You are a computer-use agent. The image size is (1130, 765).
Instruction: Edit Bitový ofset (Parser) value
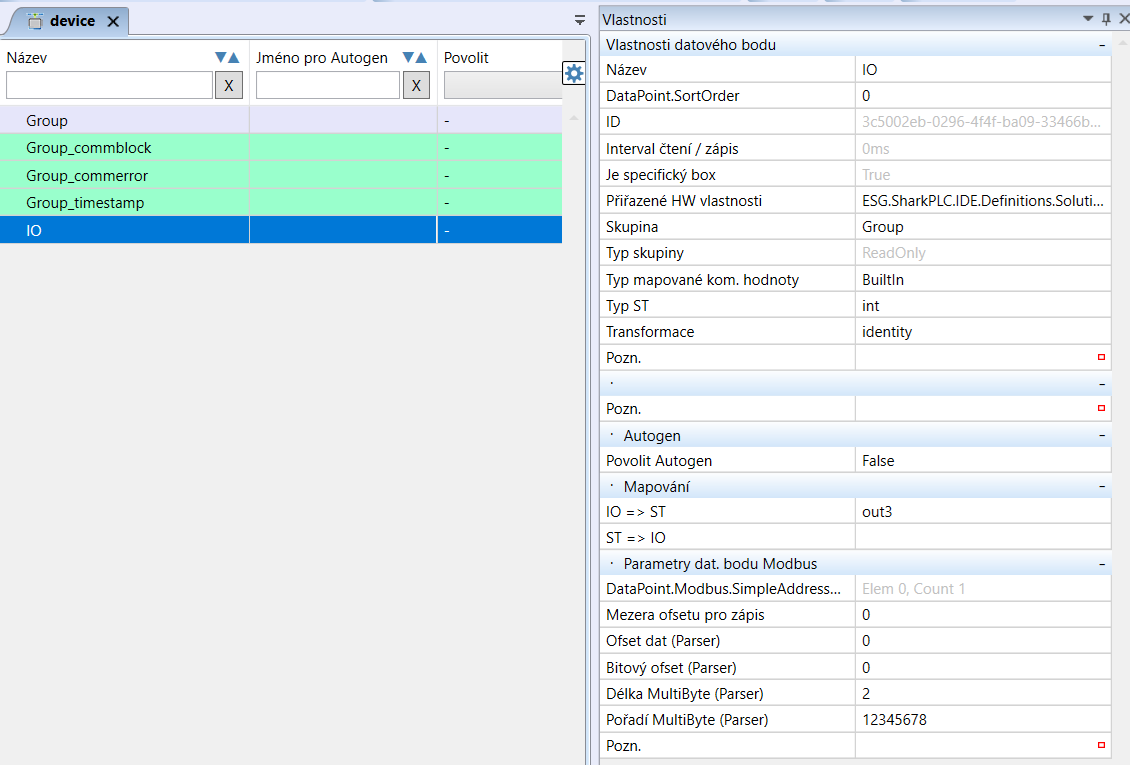(983, 668)
